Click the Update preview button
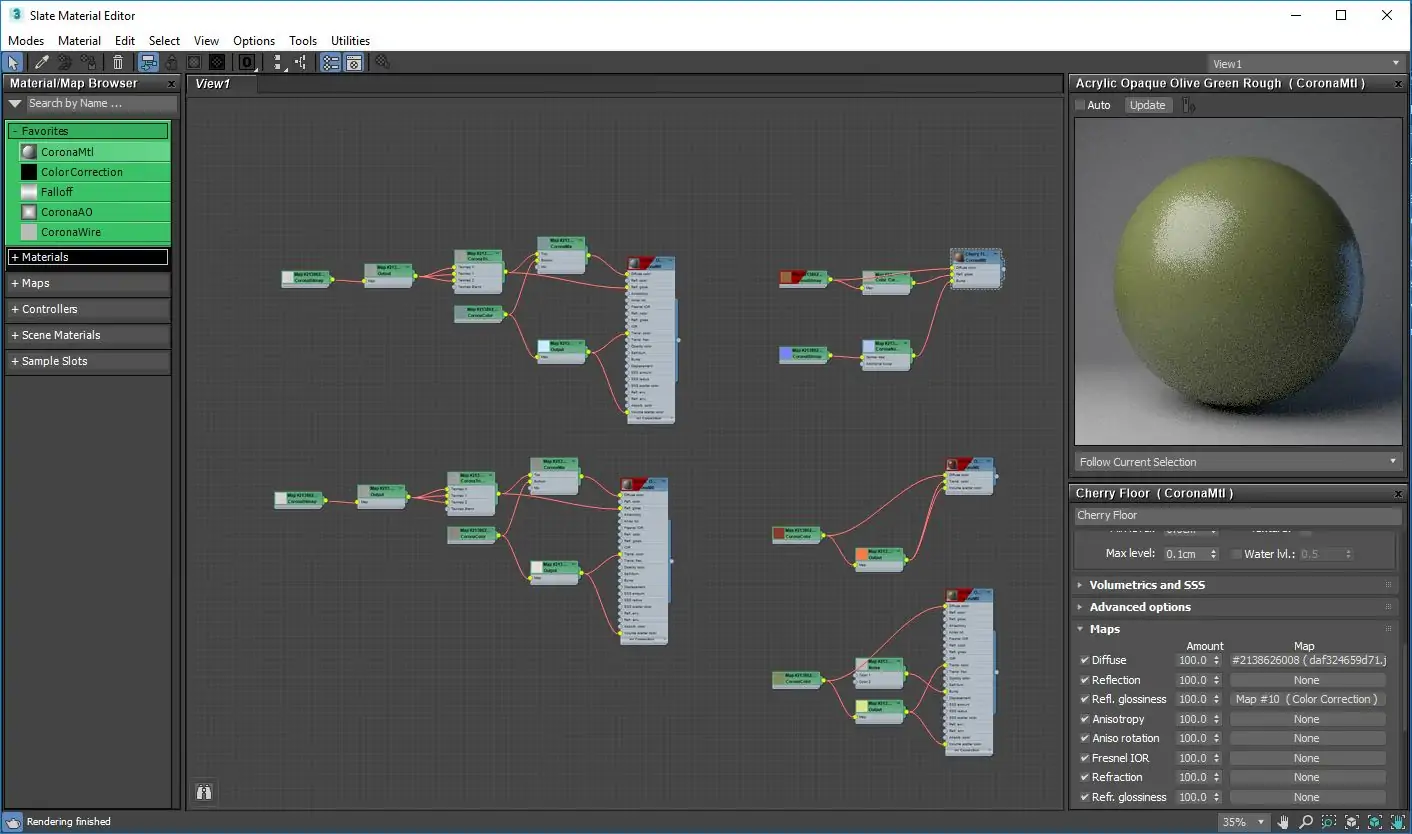Image resolution: width=1412 pixels, height=834 pixels. [x=1147, y=105]
